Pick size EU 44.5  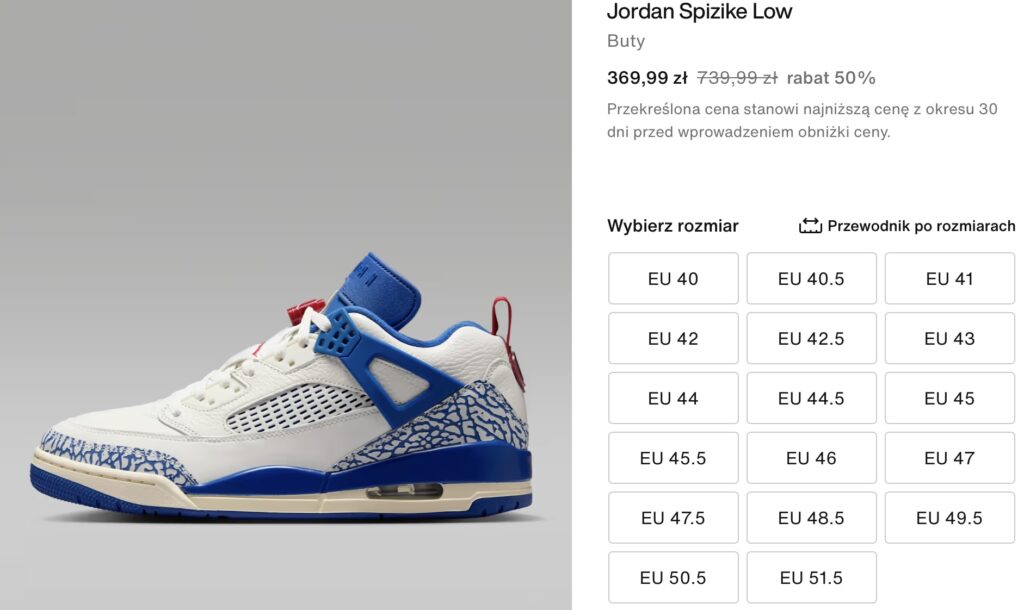click(x=812, y=398)
